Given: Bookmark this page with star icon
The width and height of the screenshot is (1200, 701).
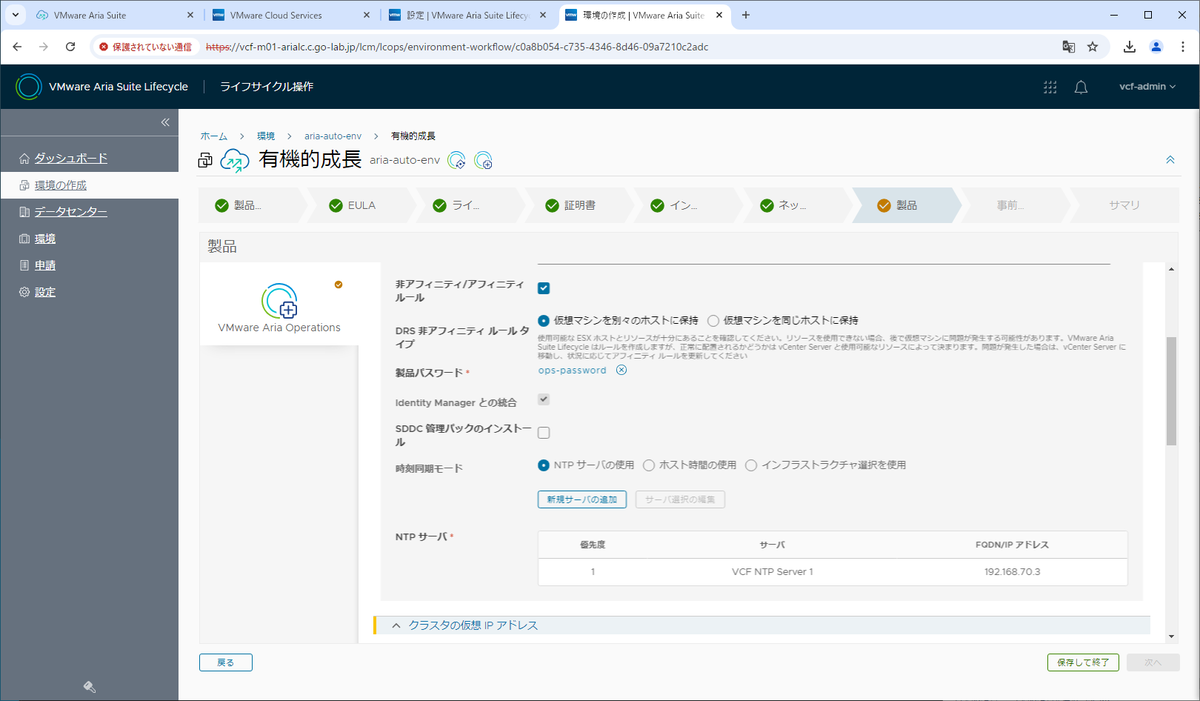Looking at the screenshot, I should (1093, 46).
